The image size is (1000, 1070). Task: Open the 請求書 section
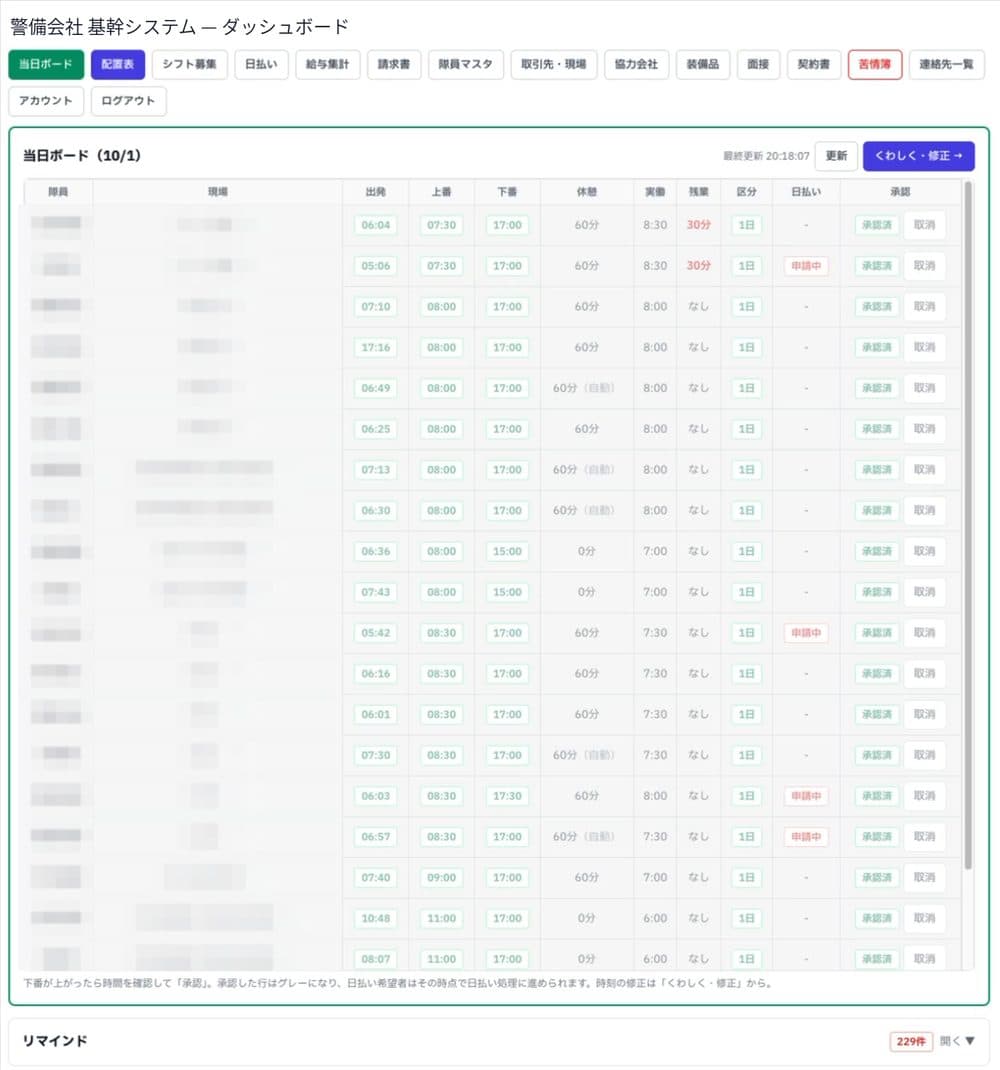click(x=394, y=65)
